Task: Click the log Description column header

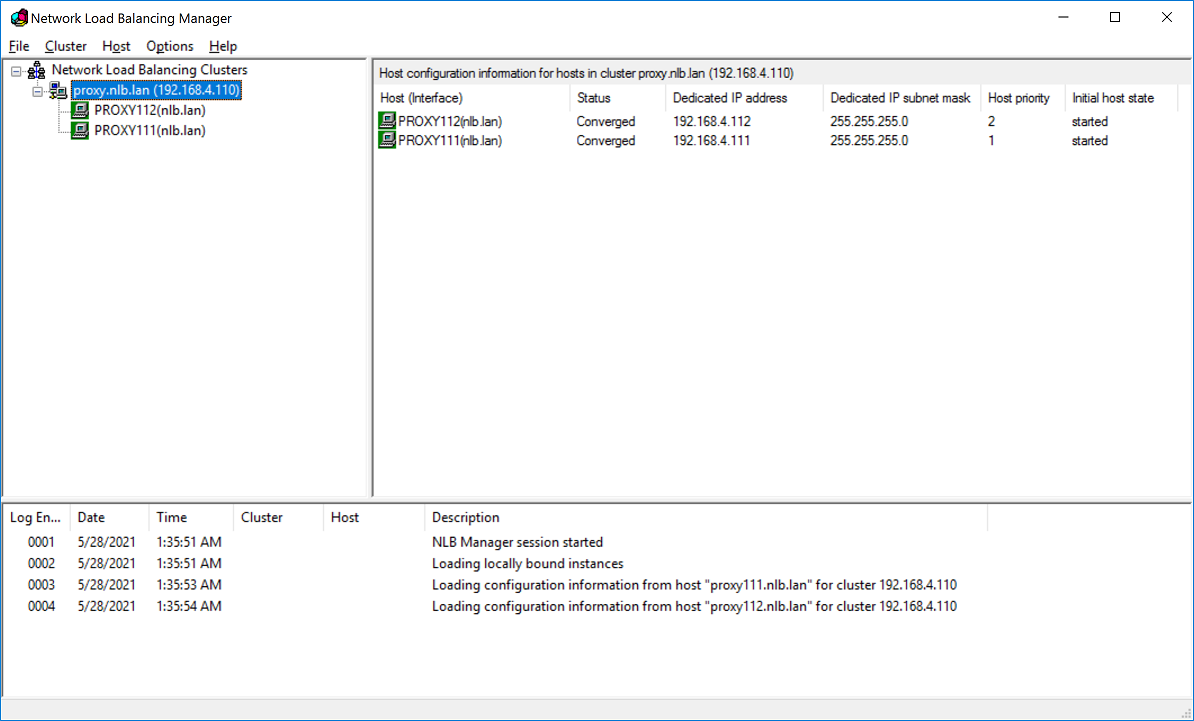Action: tap(706, 518)
